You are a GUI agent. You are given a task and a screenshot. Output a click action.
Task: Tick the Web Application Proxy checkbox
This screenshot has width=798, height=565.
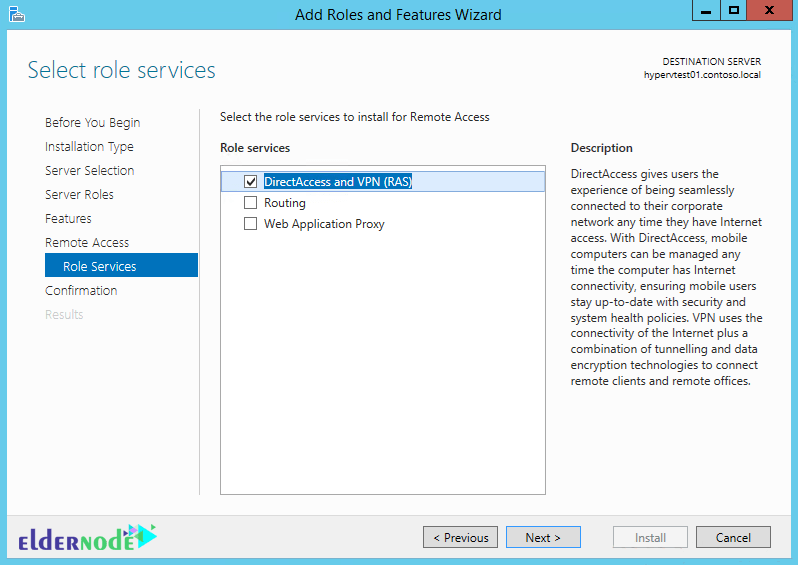tap(250, 224)
